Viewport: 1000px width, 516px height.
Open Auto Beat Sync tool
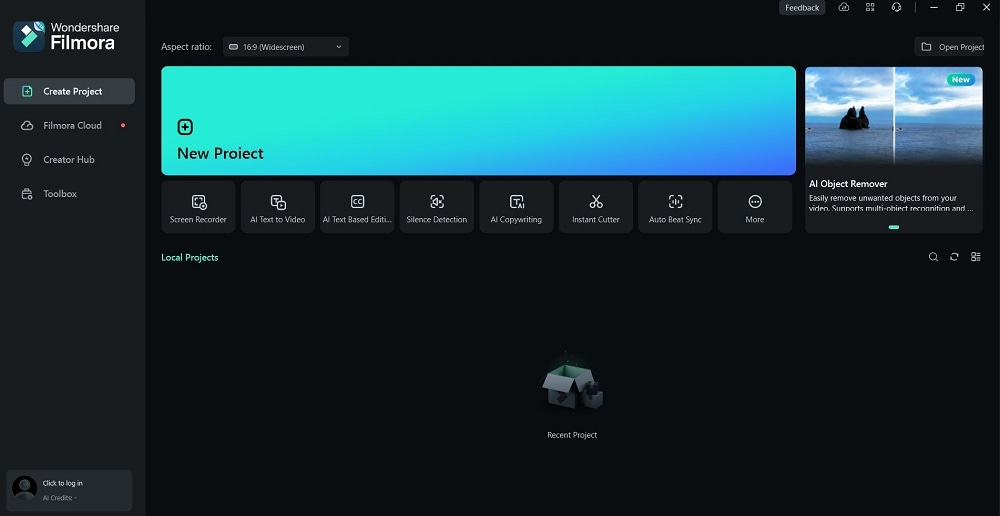tap(675, 207)
